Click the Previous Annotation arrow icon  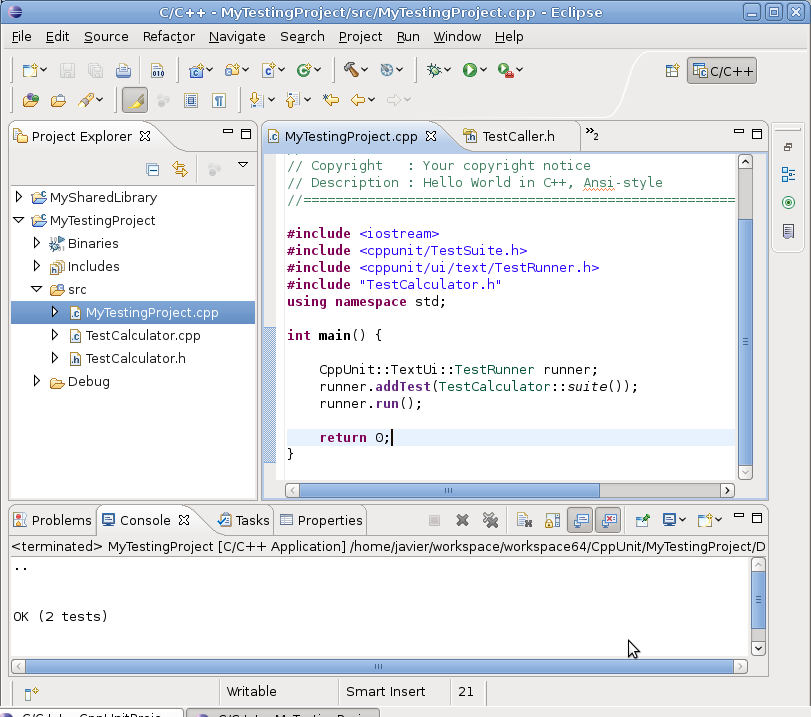pyautogui.click(x=292, y=100)
